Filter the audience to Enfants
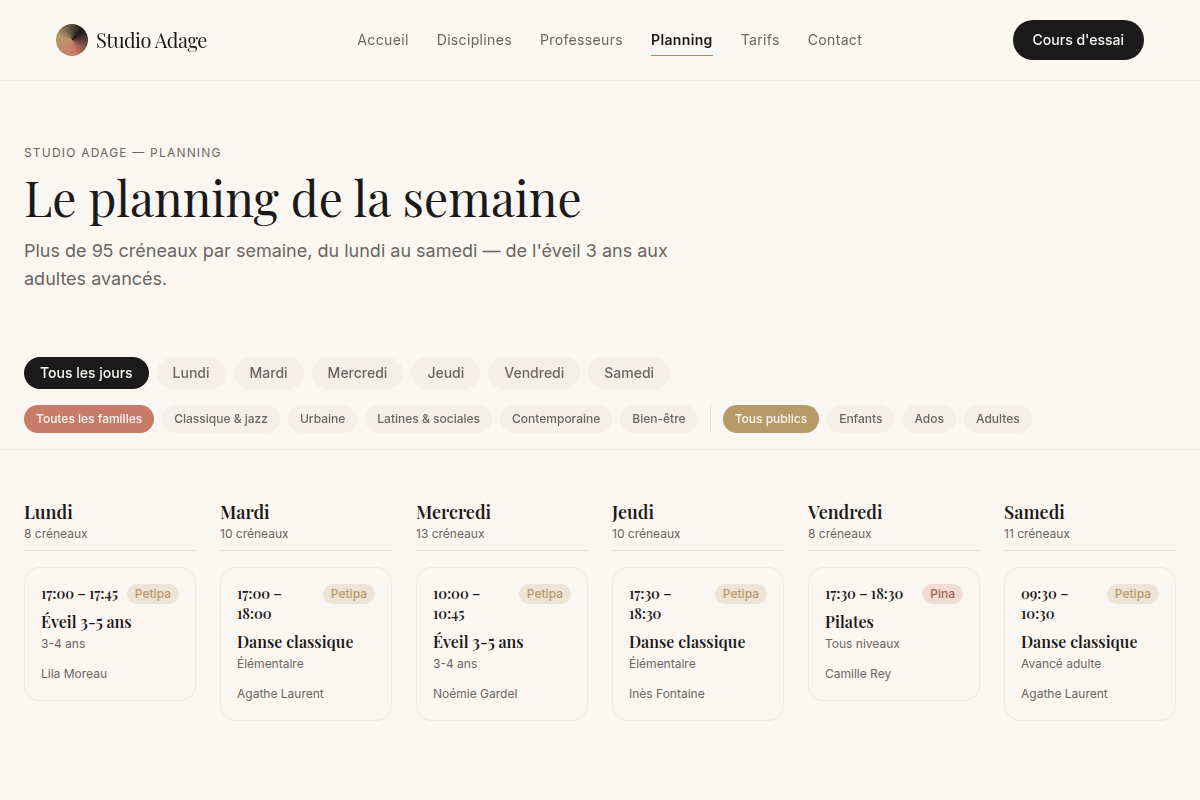Image resolution: width=1200 pixels, height=800 pixels. coord(861,419)
